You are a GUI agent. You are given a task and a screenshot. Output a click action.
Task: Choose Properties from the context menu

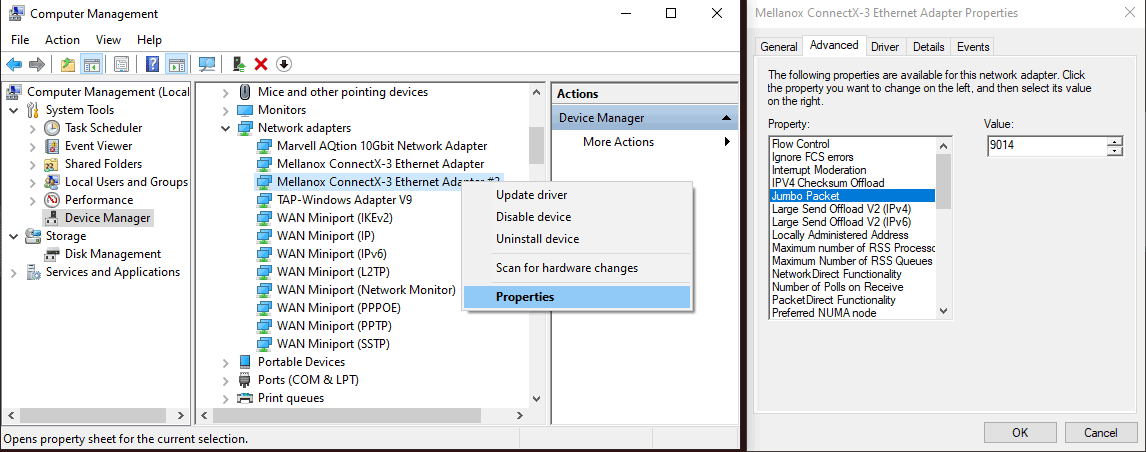[x=577, y=296]
